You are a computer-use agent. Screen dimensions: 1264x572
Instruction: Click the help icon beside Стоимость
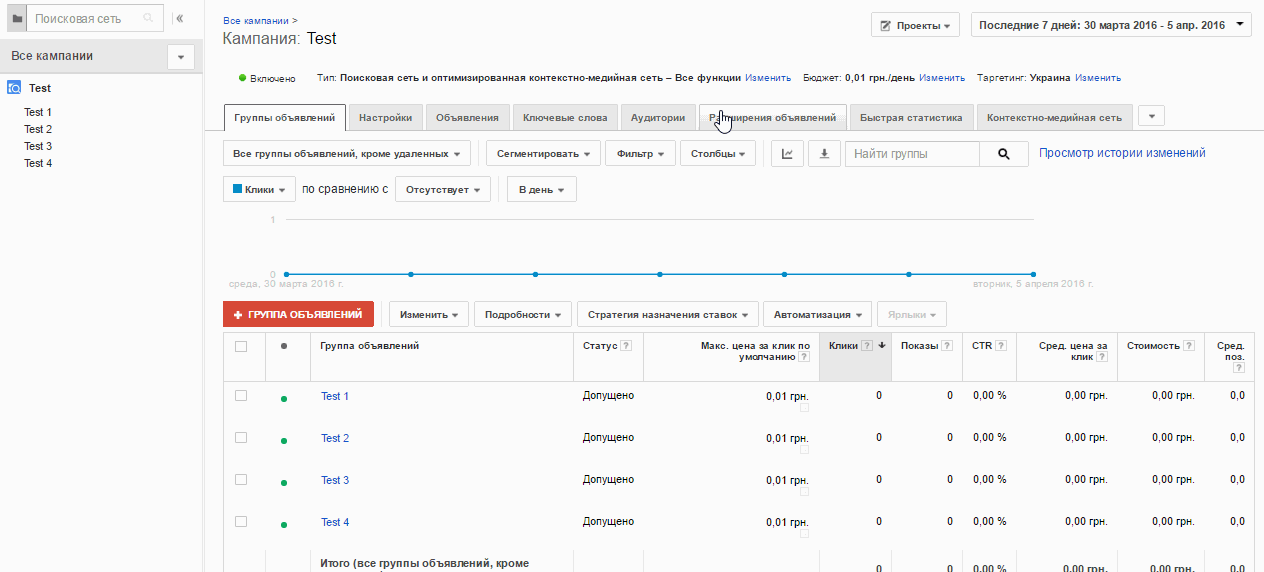(x=1189, y=346)
